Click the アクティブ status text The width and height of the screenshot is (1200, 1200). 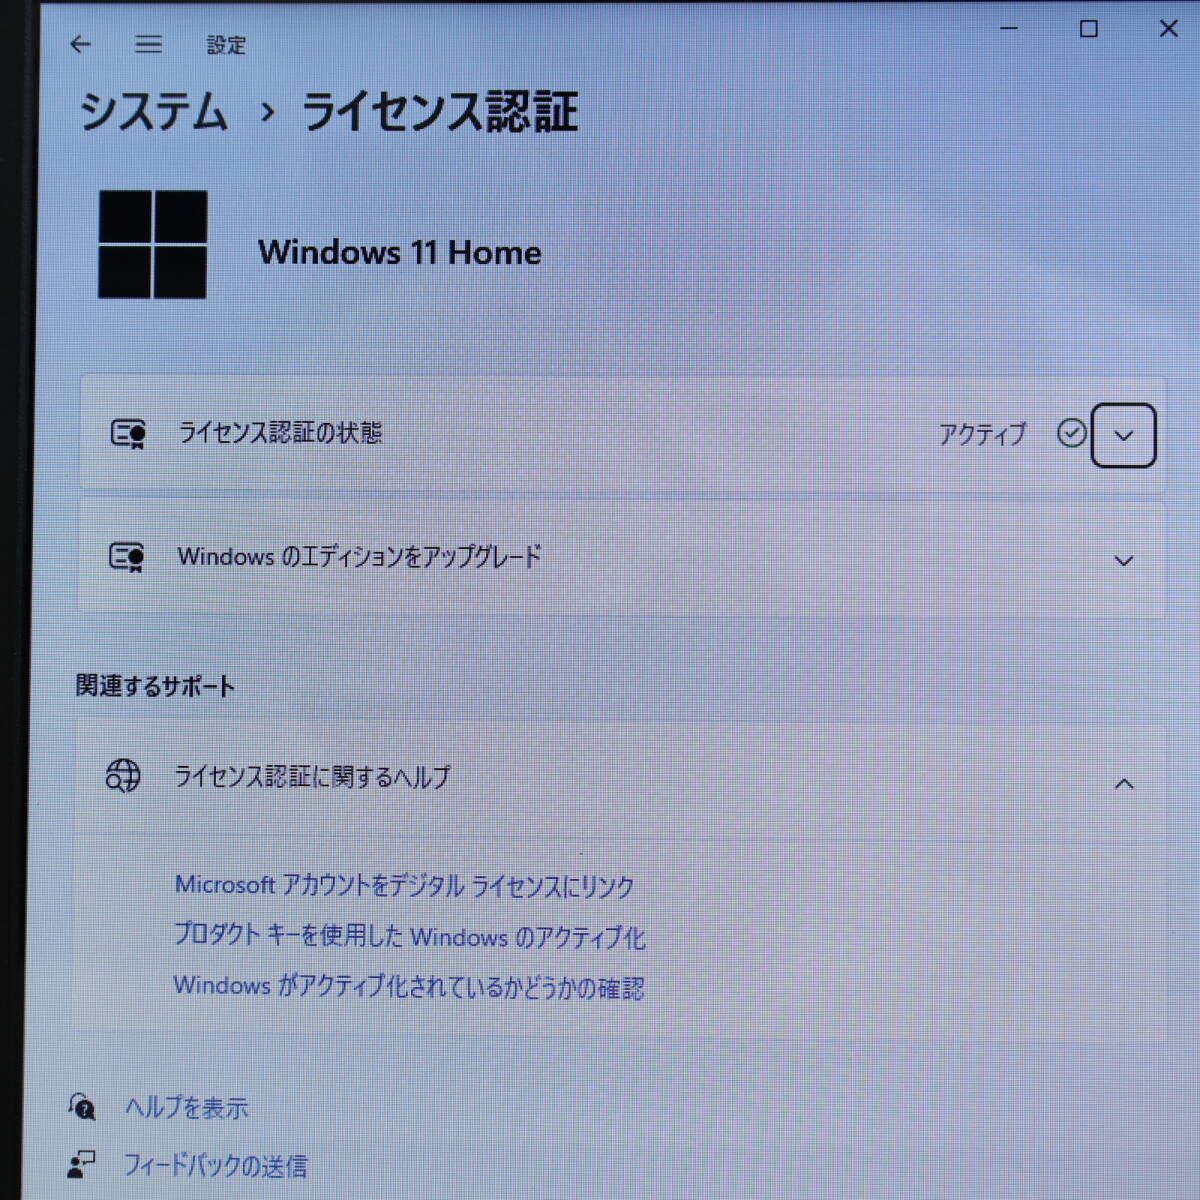[x=982, y=433]
